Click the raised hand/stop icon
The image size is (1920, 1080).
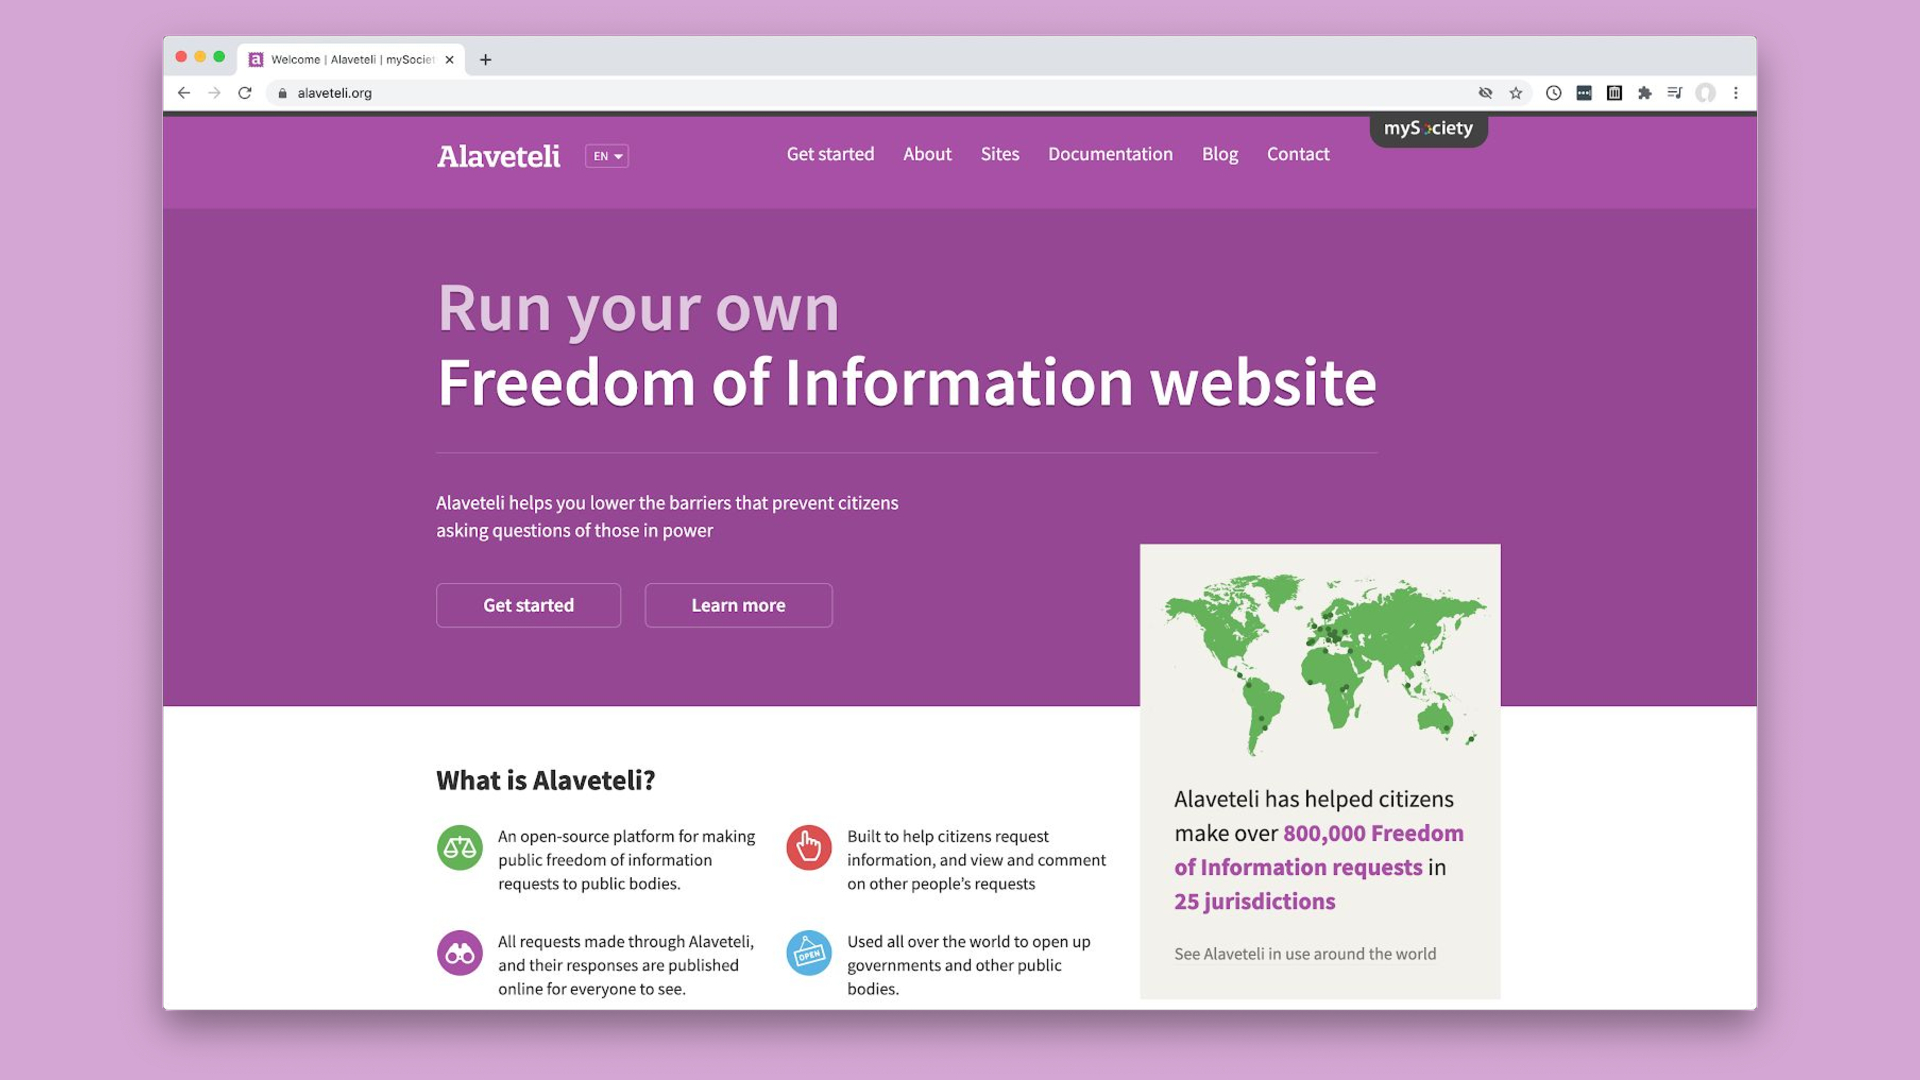click(x=808, y=847)
